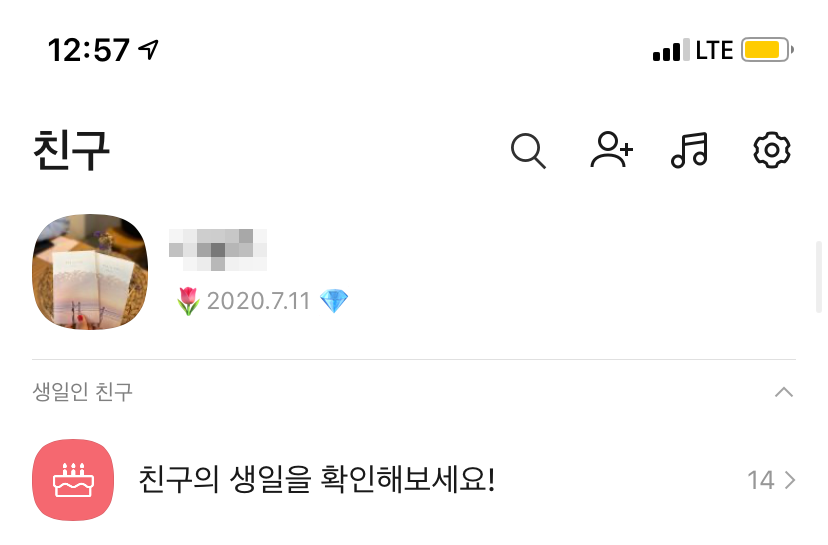Tap the location arrow beside the clock
The width and height of the screenshot is (828, 545).
point(148,50)
